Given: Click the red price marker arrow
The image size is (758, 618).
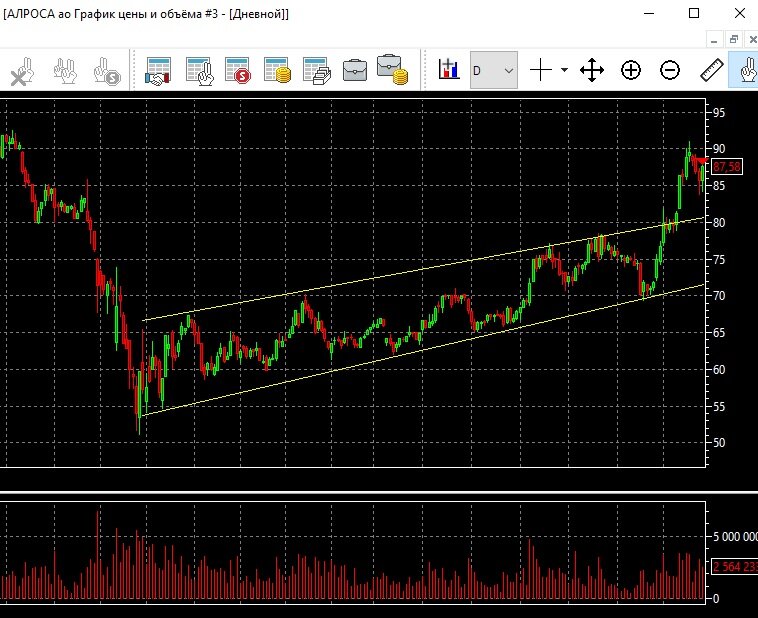Looking at the screenshot, I should pos(701,162).
